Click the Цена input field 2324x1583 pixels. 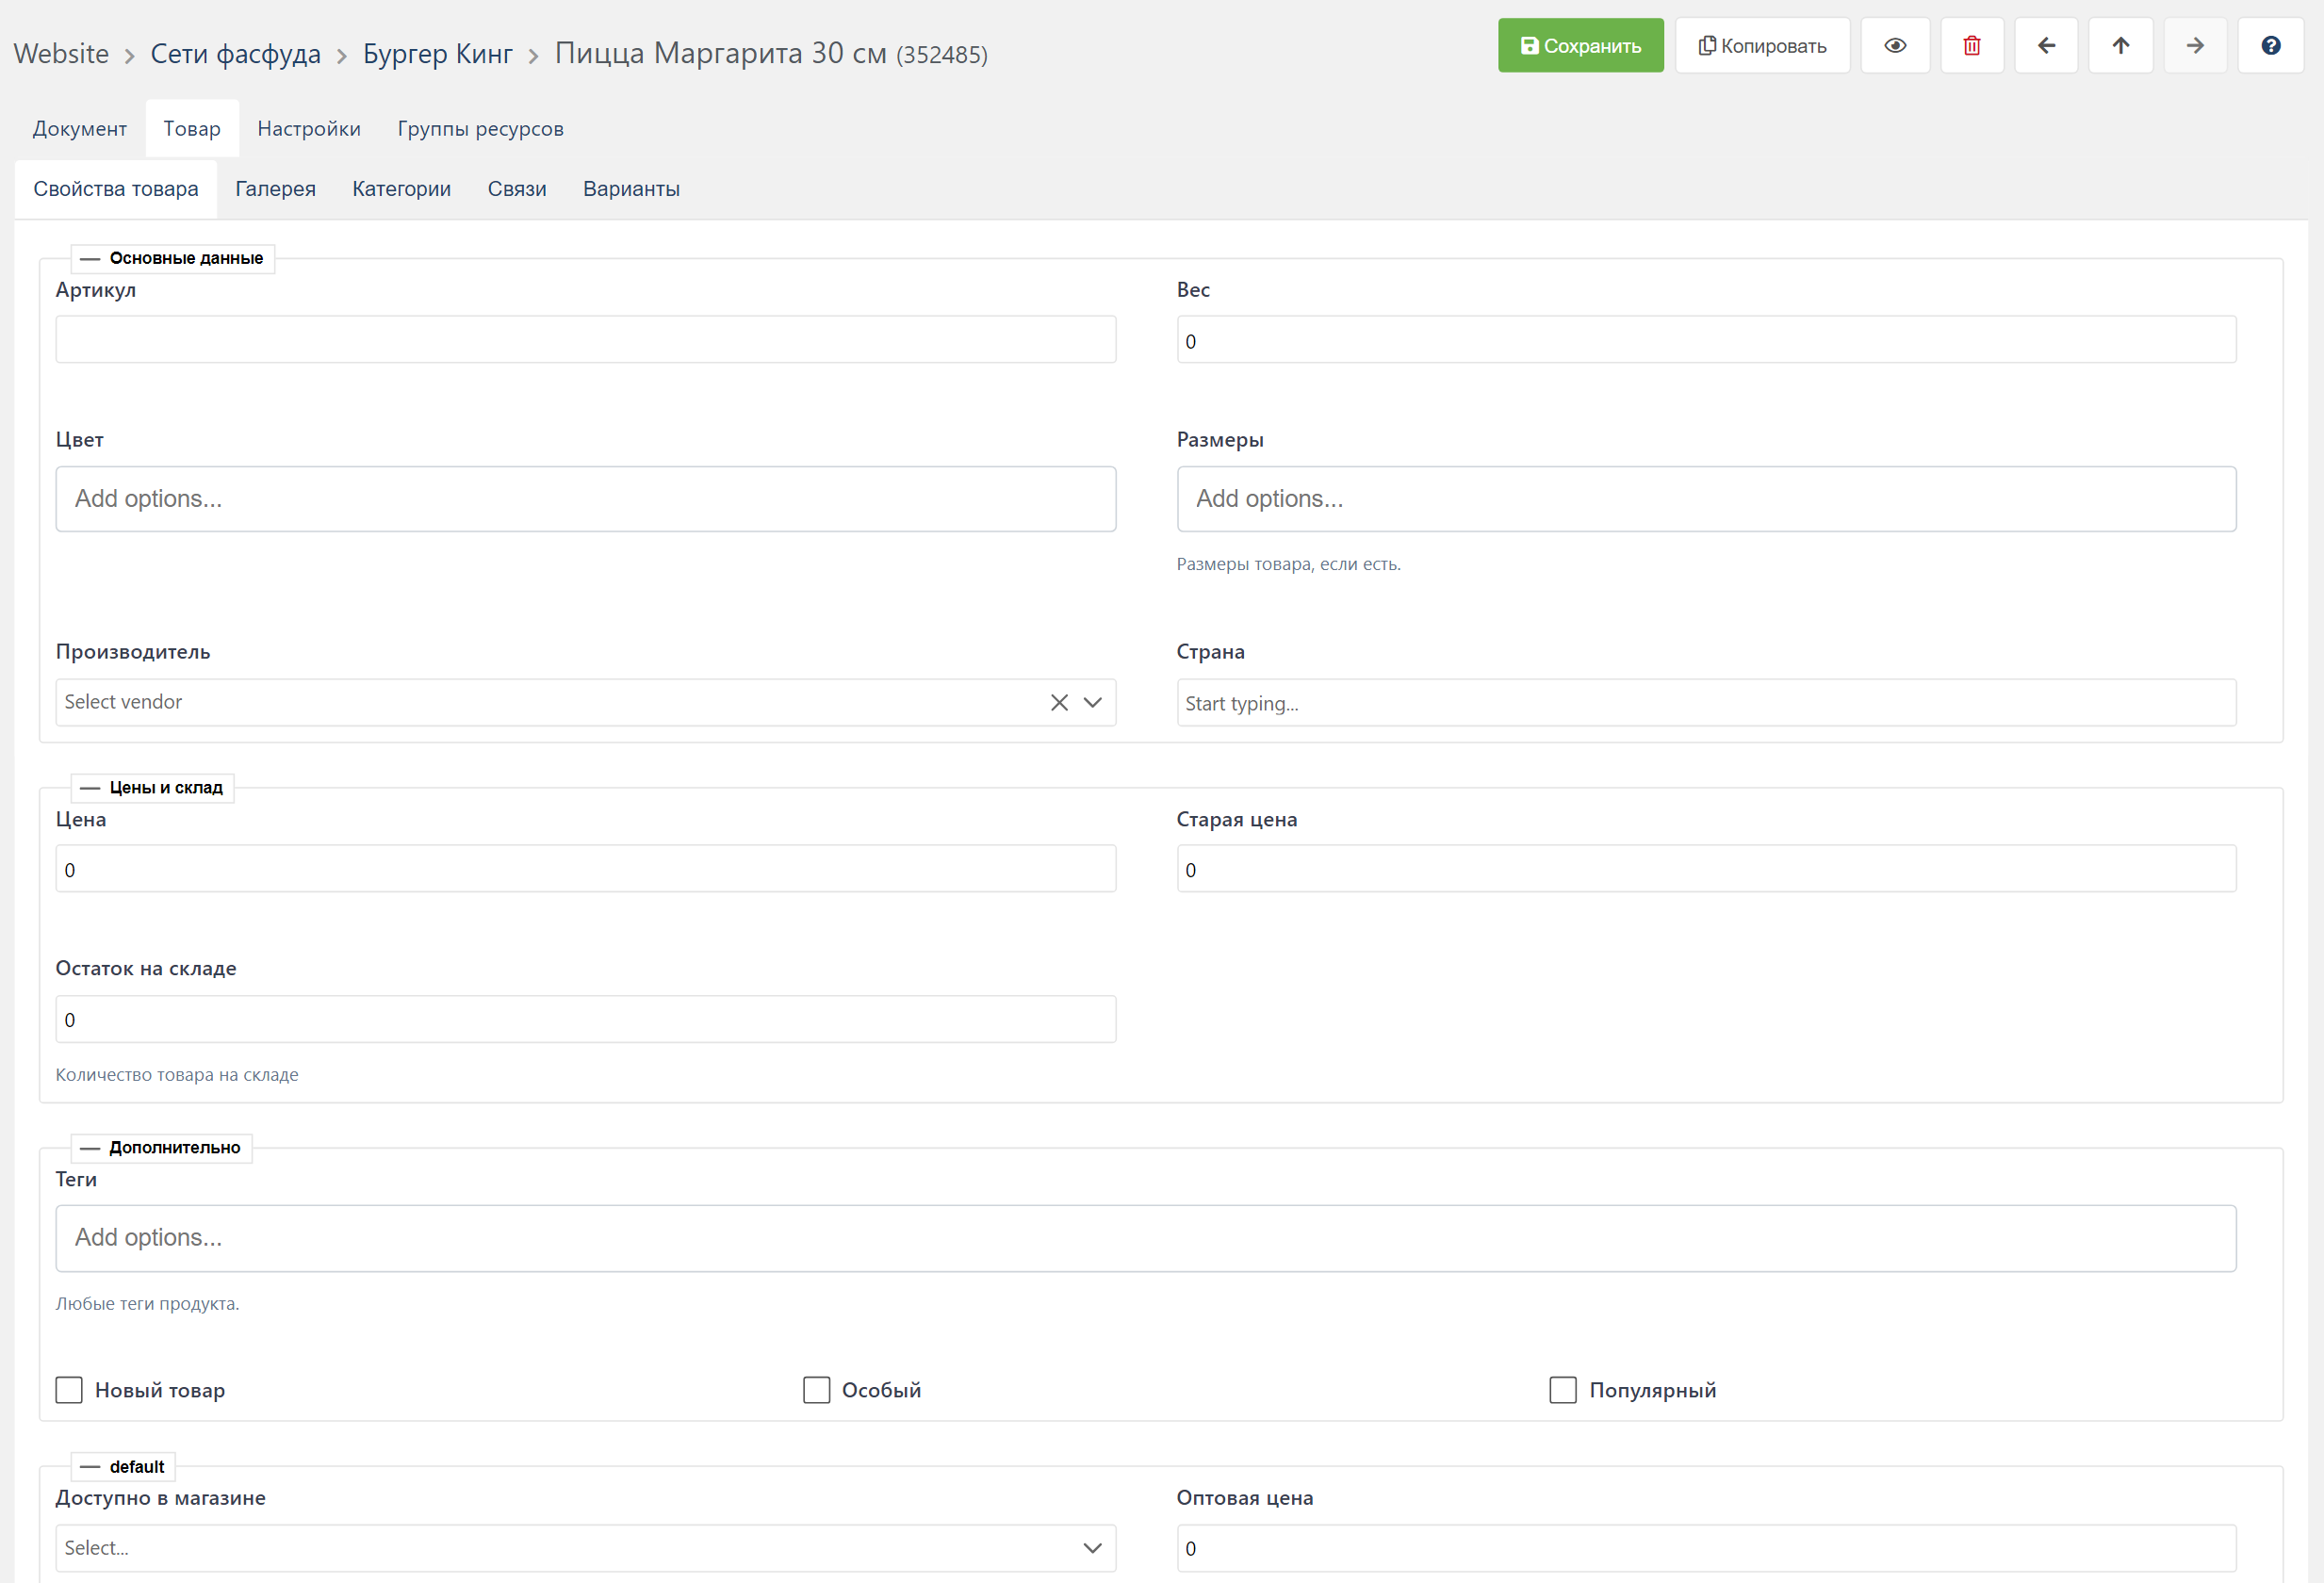[x=585, y=869]
